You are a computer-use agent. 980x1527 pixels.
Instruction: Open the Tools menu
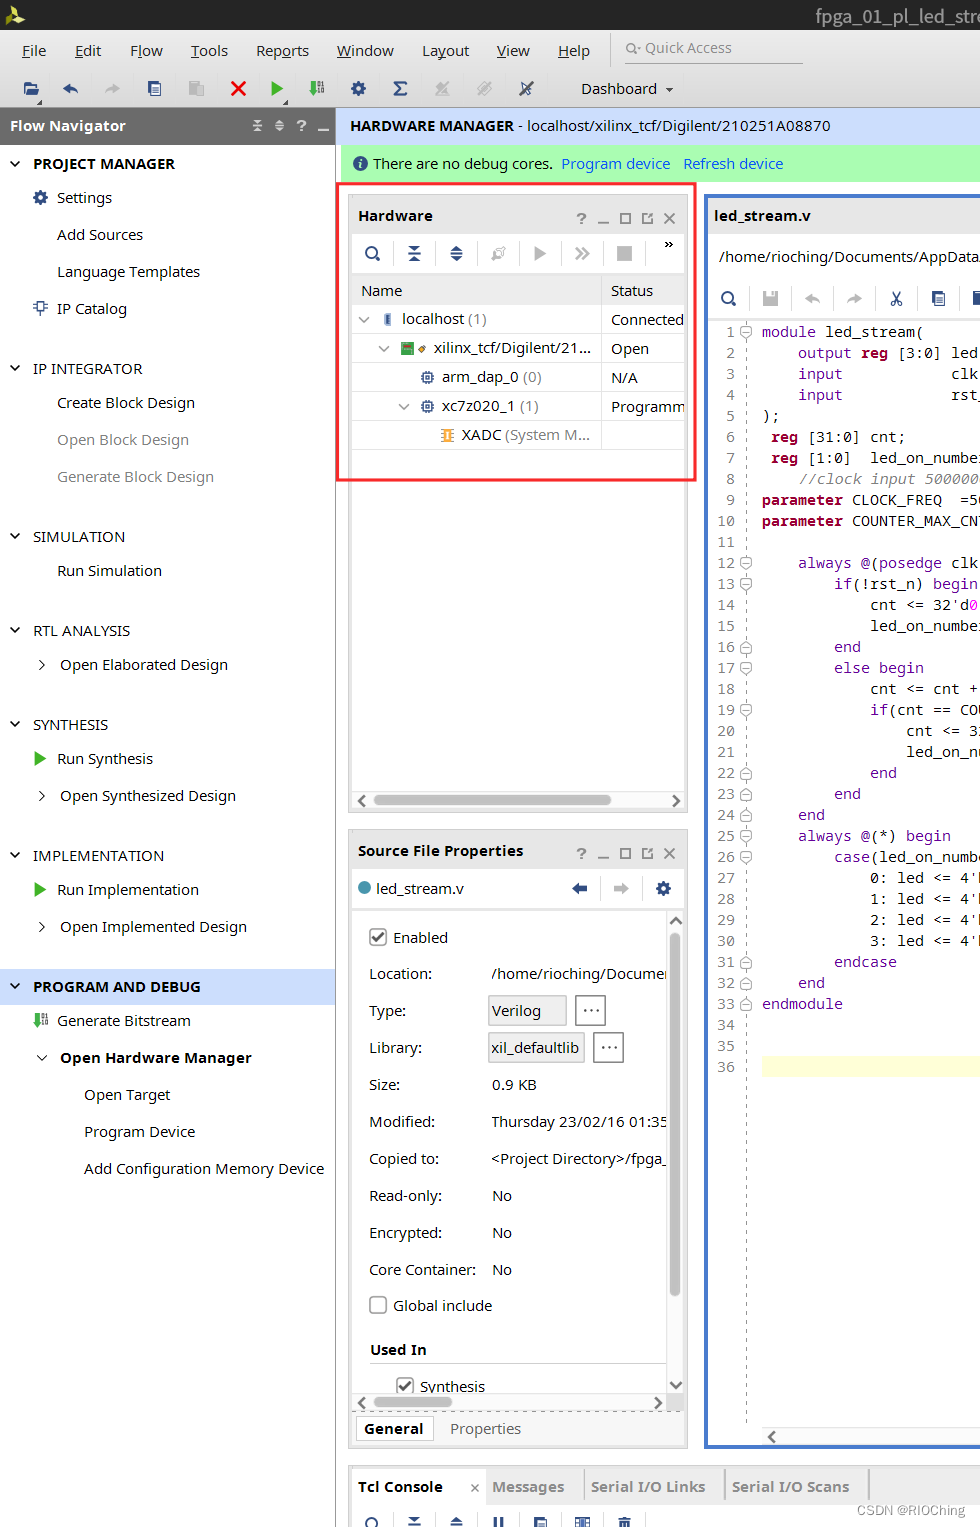(x=209, y=51)
